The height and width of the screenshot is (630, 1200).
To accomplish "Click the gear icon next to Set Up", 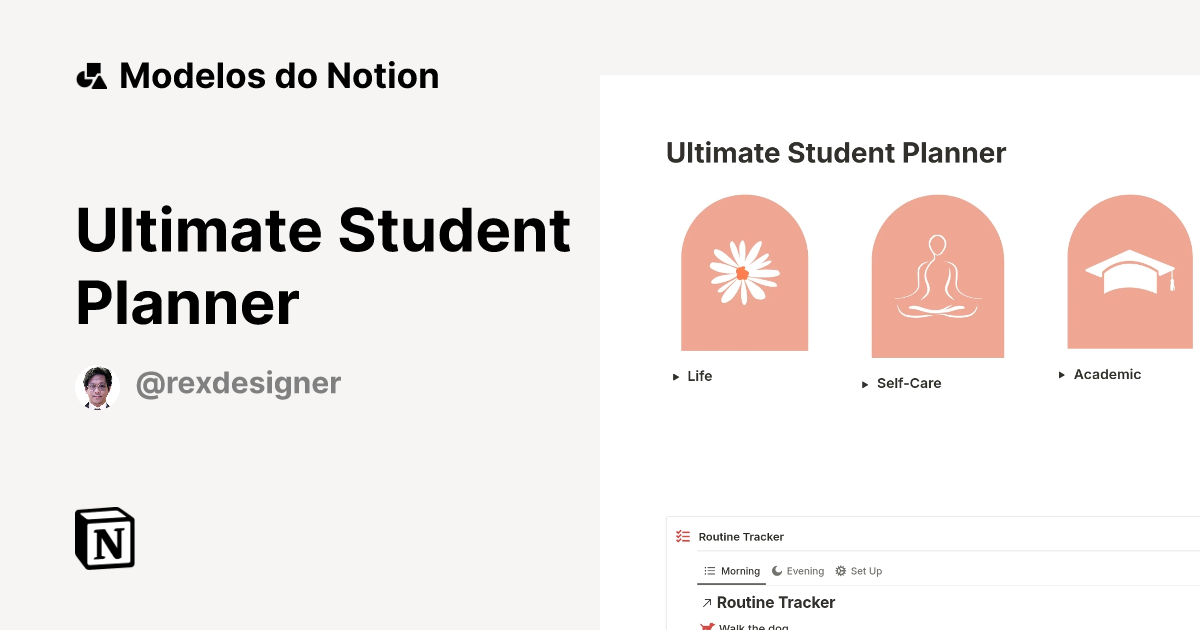I will (x=841, y=570).
